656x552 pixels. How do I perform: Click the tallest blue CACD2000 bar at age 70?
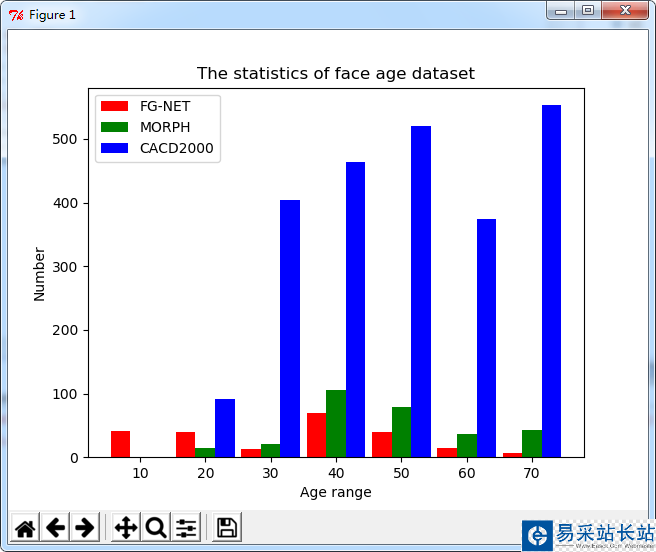(551, 281)
